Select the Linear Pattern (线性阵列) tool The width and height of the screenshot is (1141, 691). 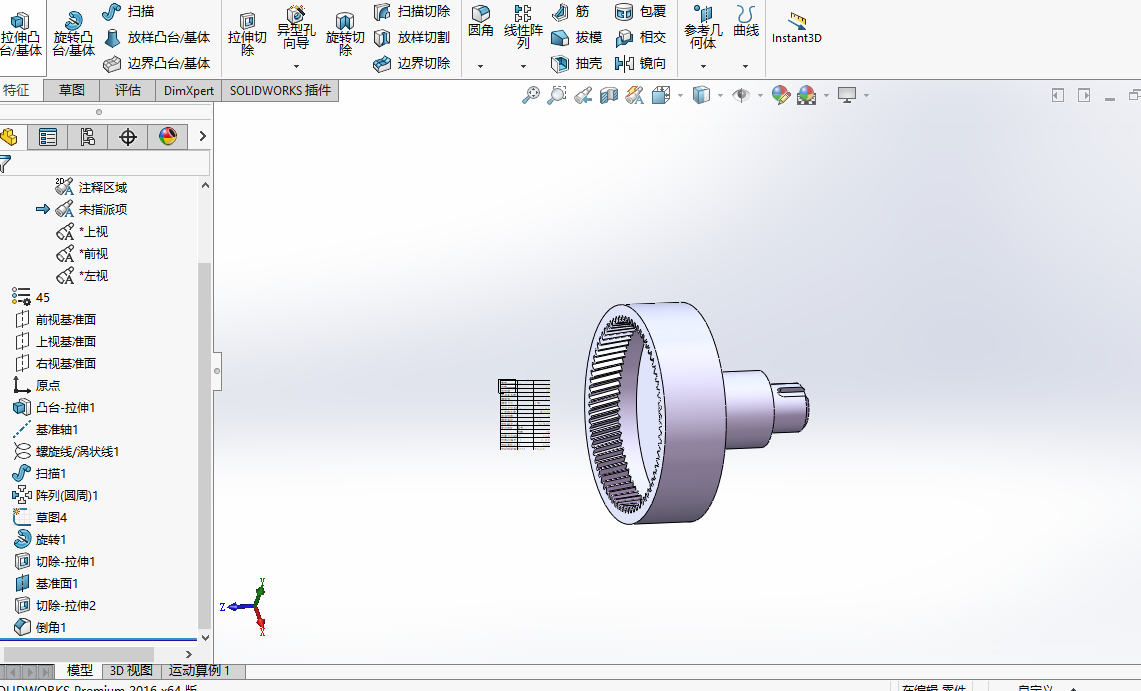tap(523, 28)
